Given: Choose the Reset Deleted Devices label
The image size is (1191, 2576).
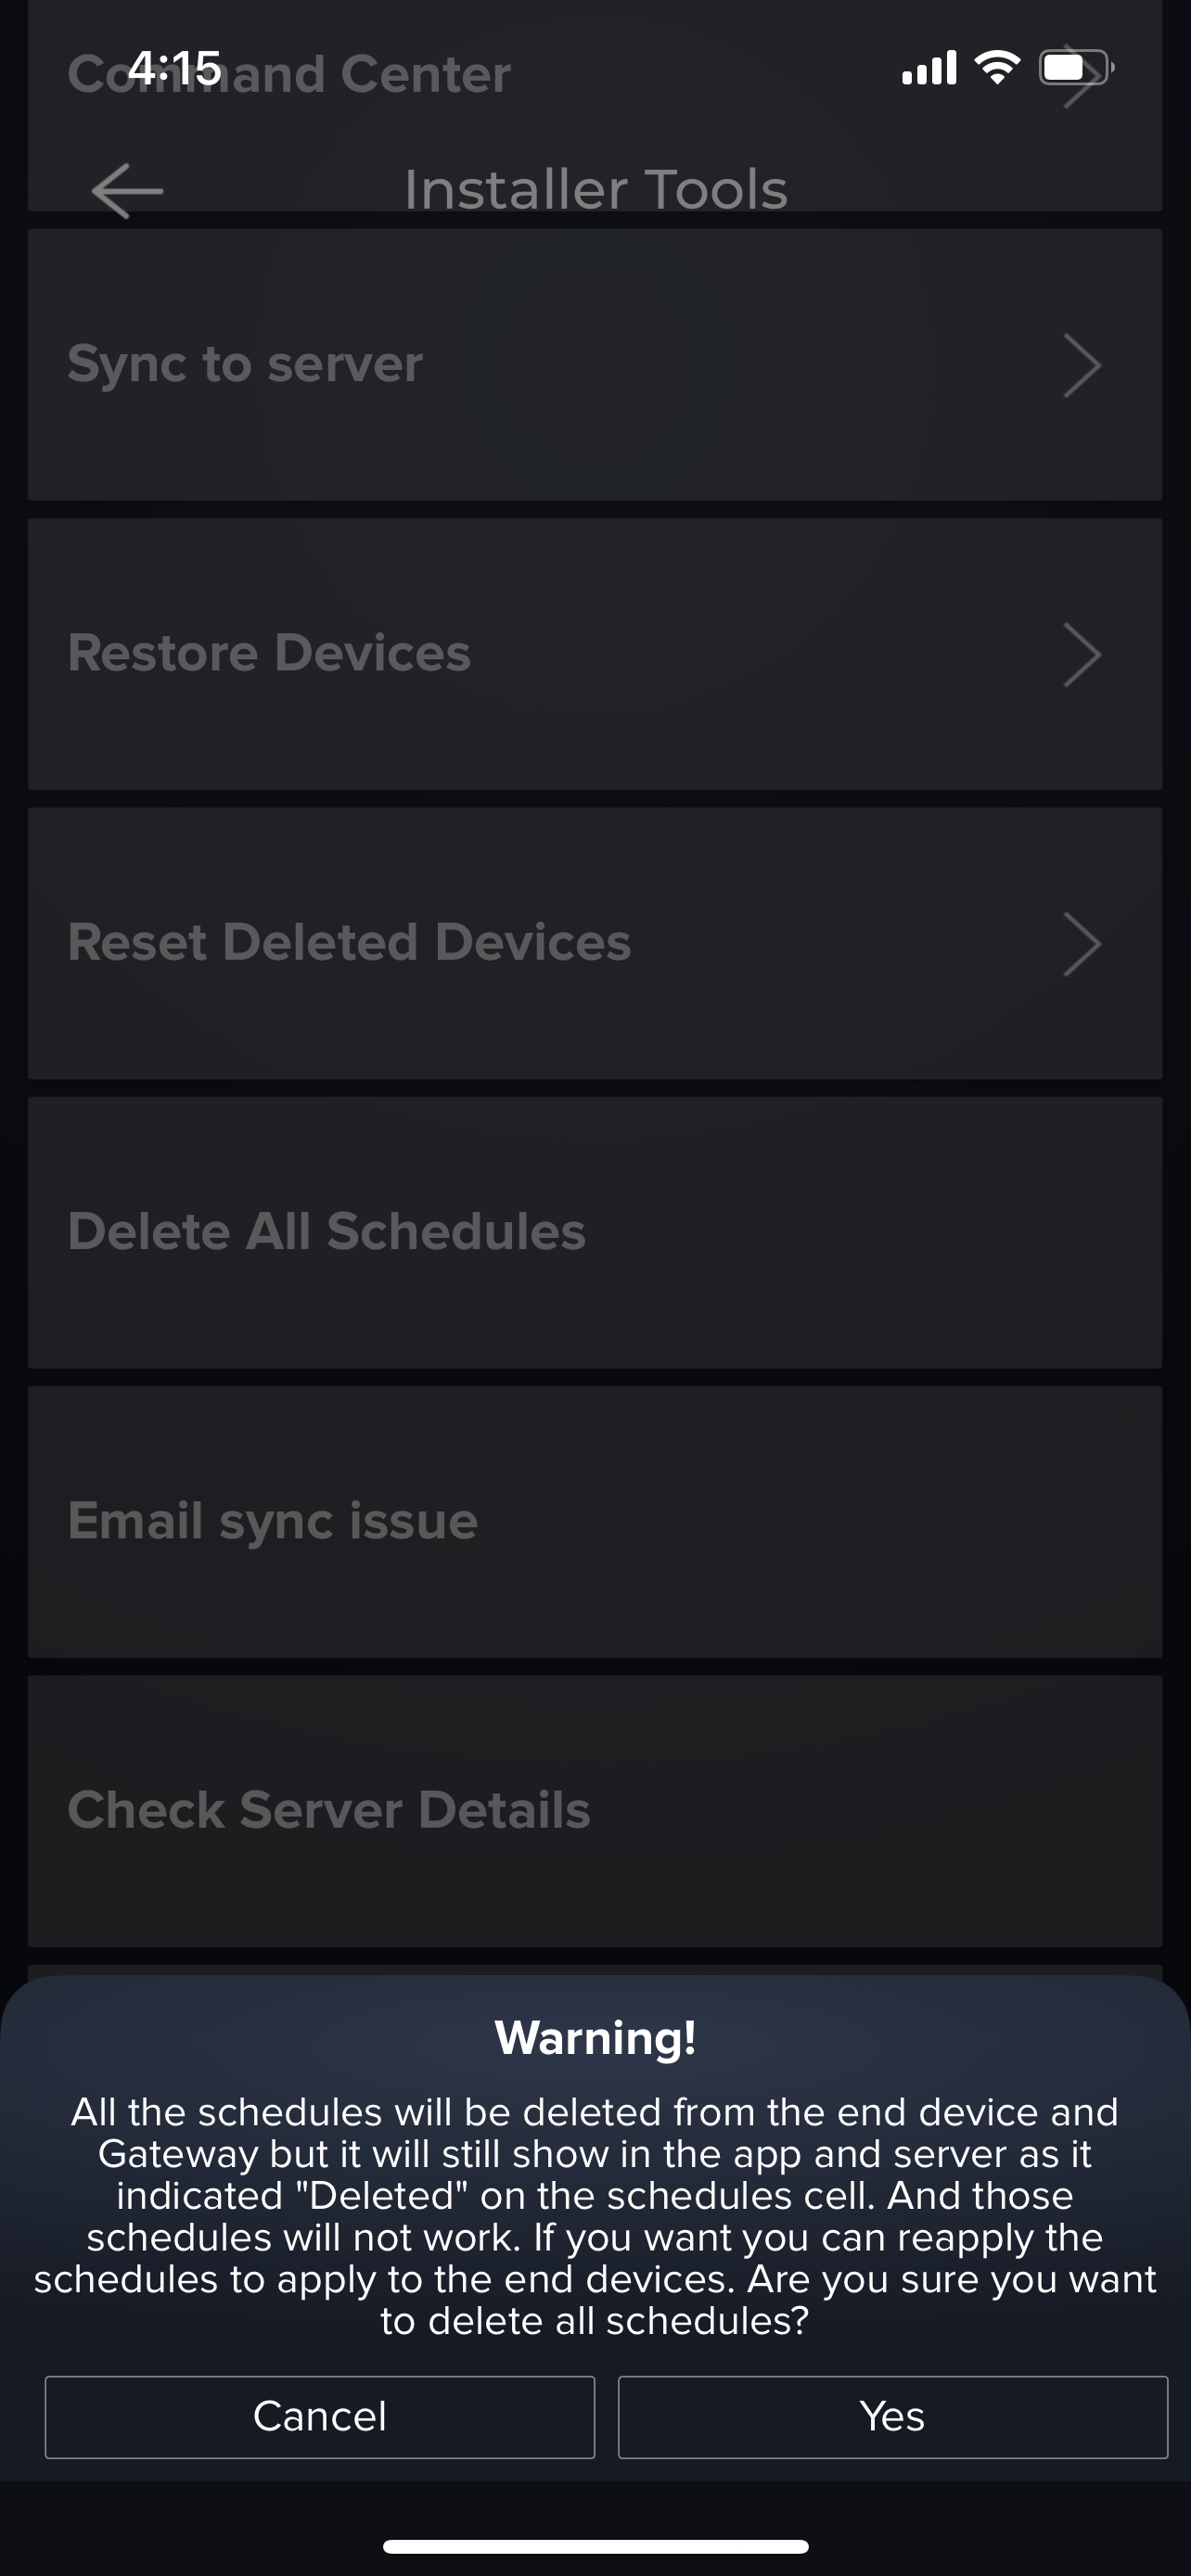Looking at the screenshot, I should (x=349, y=942).
